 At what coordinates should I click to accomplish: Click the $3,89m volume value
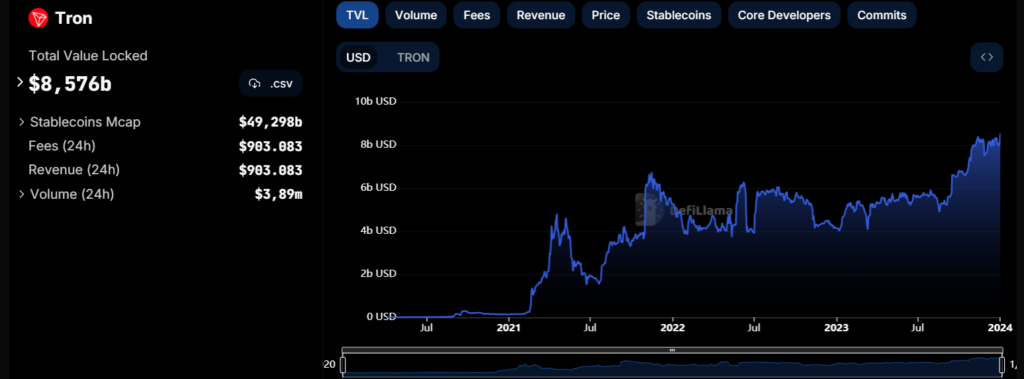pos(278,194)
